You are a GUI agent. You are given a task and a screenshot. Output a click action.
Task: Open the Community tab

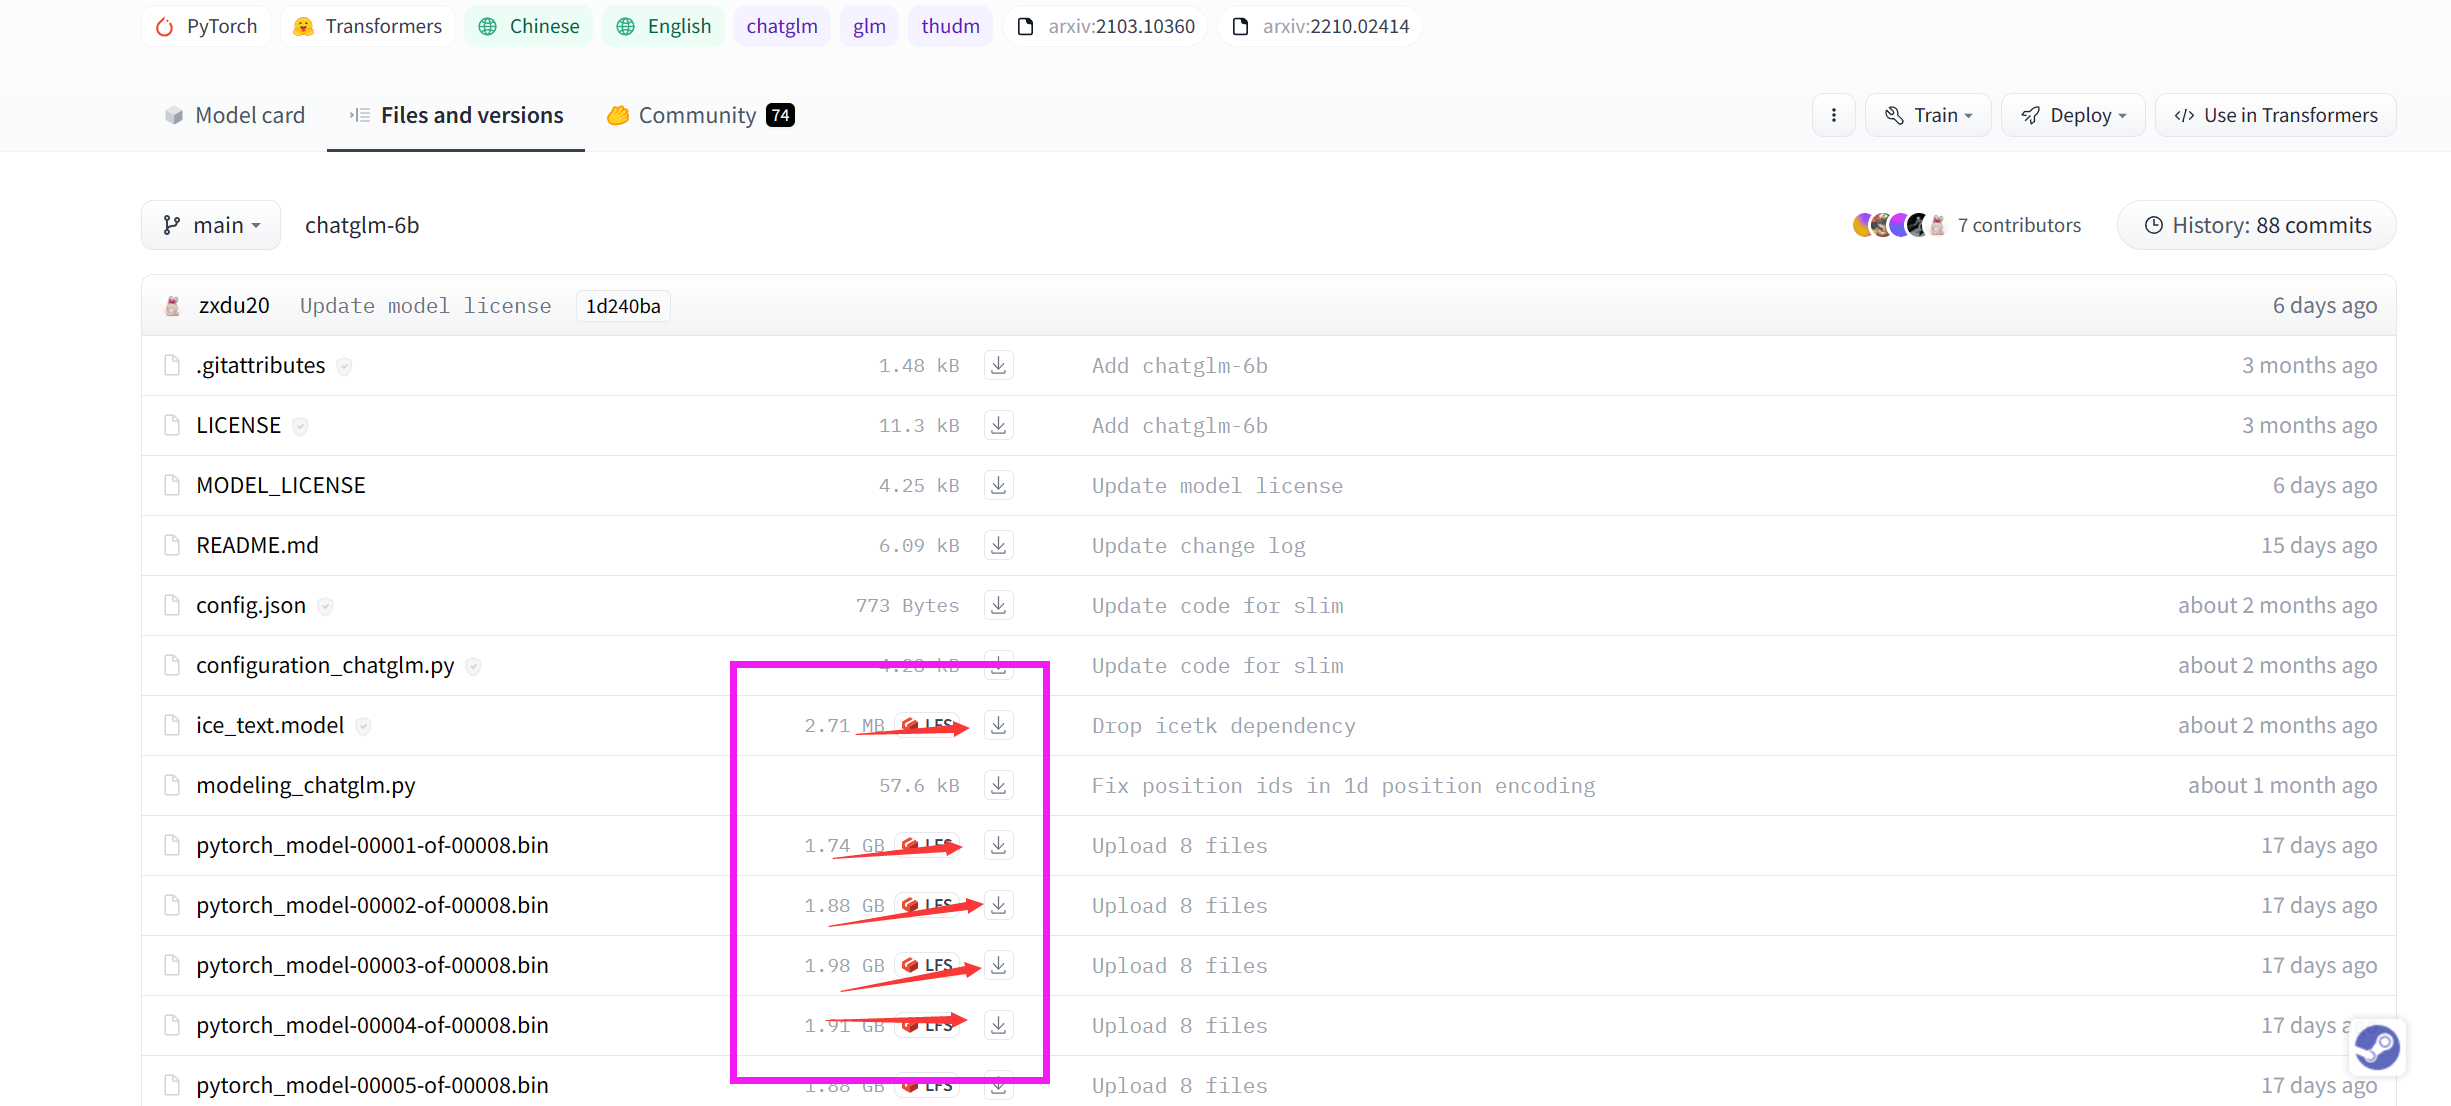(700, 115)
